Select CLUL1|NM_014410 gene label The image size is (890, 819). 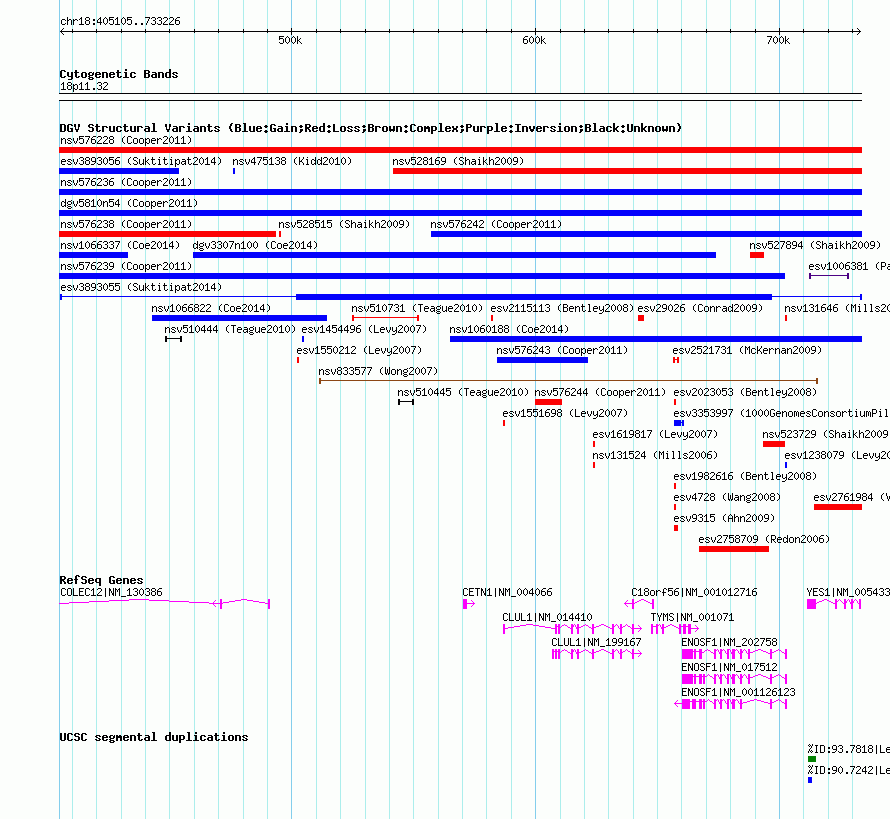point(547,617)
